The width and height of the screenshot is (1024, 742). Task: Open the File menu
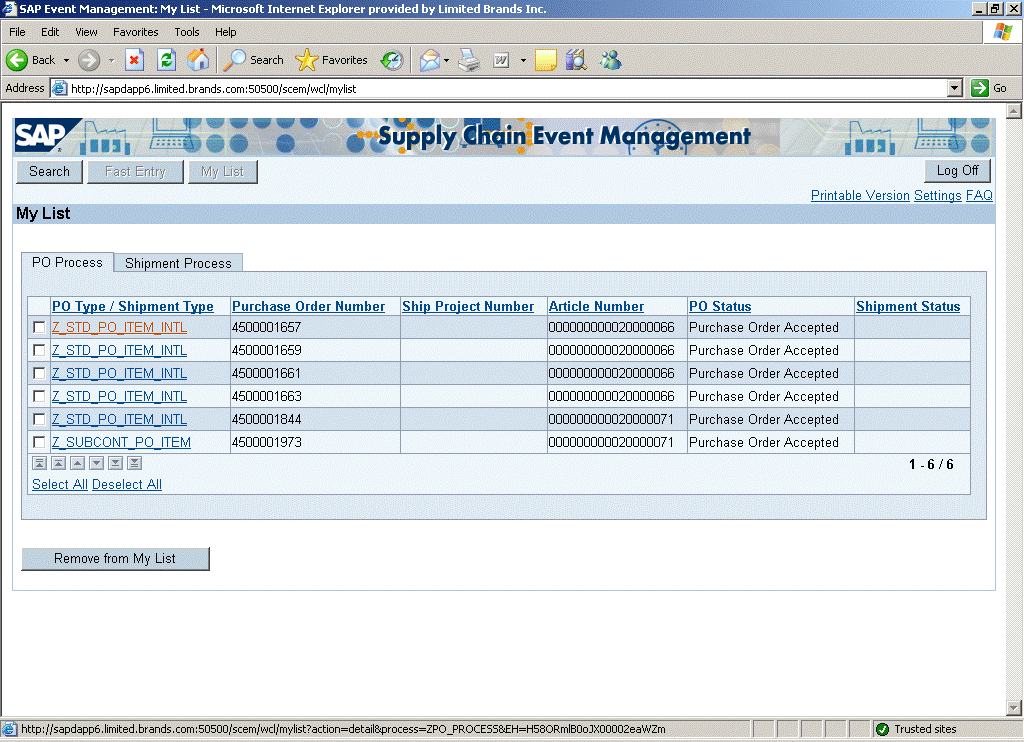pos(17,32)
